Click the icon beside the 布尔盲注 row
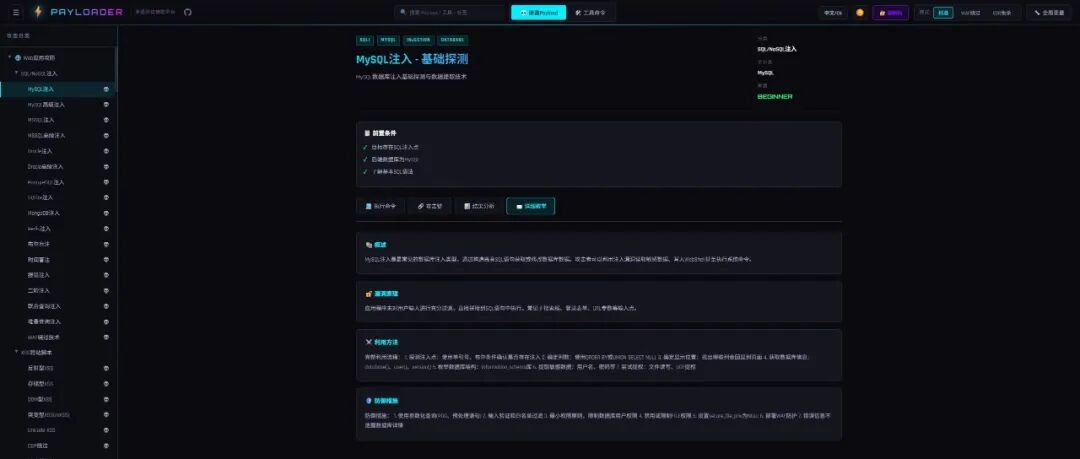Viewport: 1080px width, 459px height. [x=106, y=244]
